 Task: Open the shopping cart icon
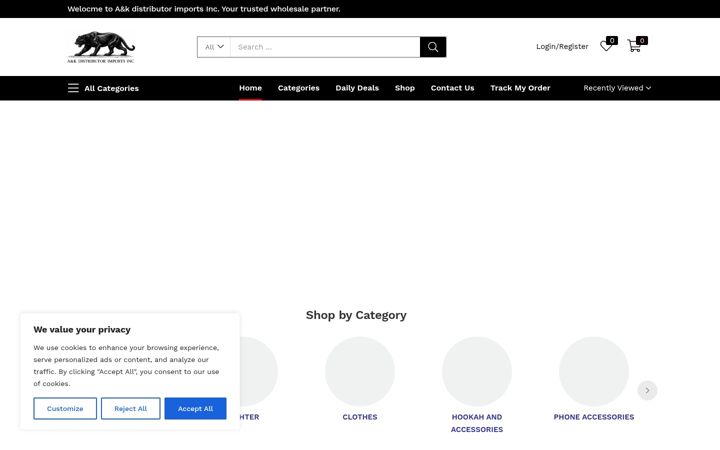(635, 46)
